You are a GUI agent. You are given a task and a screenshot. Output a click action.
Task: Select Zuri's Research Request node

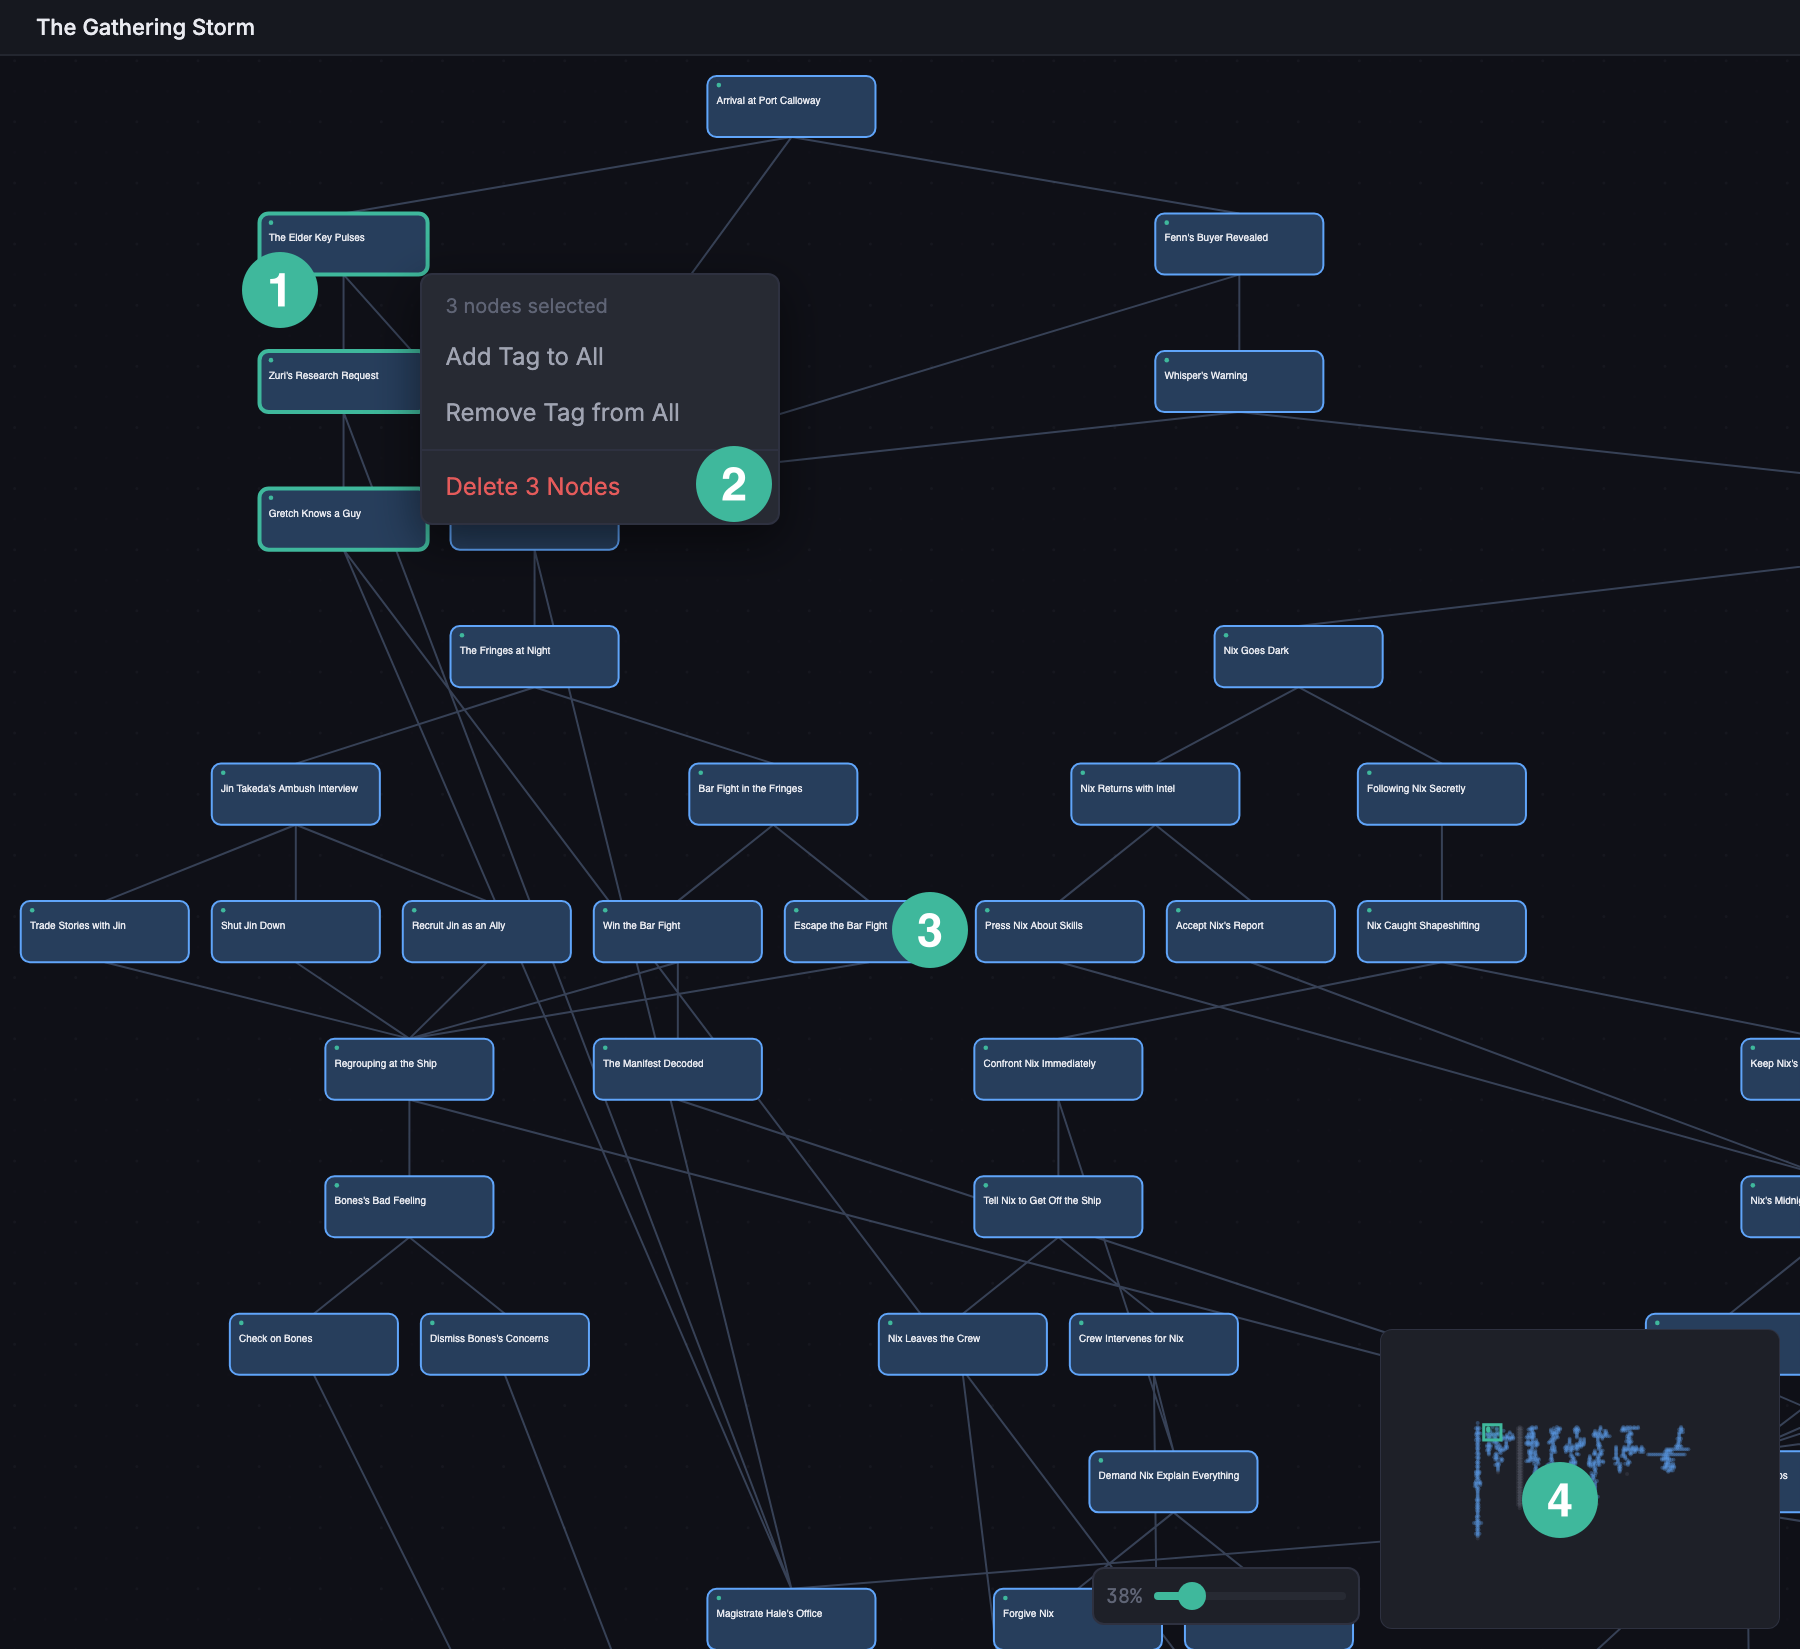(x=340, y=382)
